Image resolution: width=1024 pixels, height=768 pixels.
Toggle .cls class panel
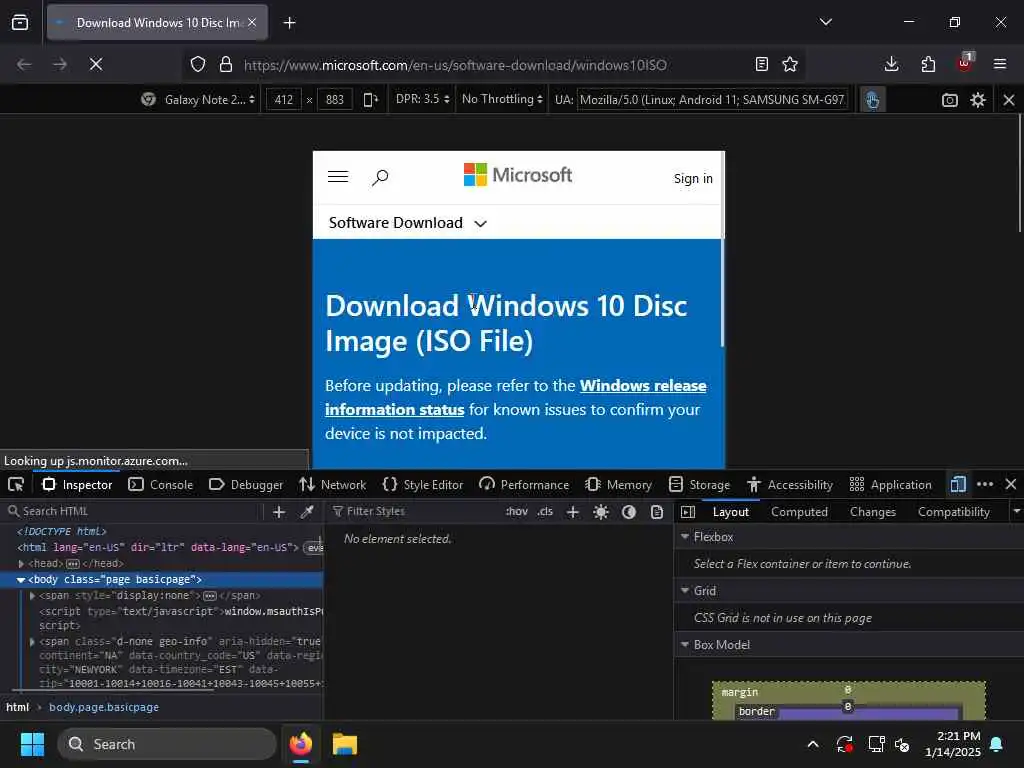545,511
